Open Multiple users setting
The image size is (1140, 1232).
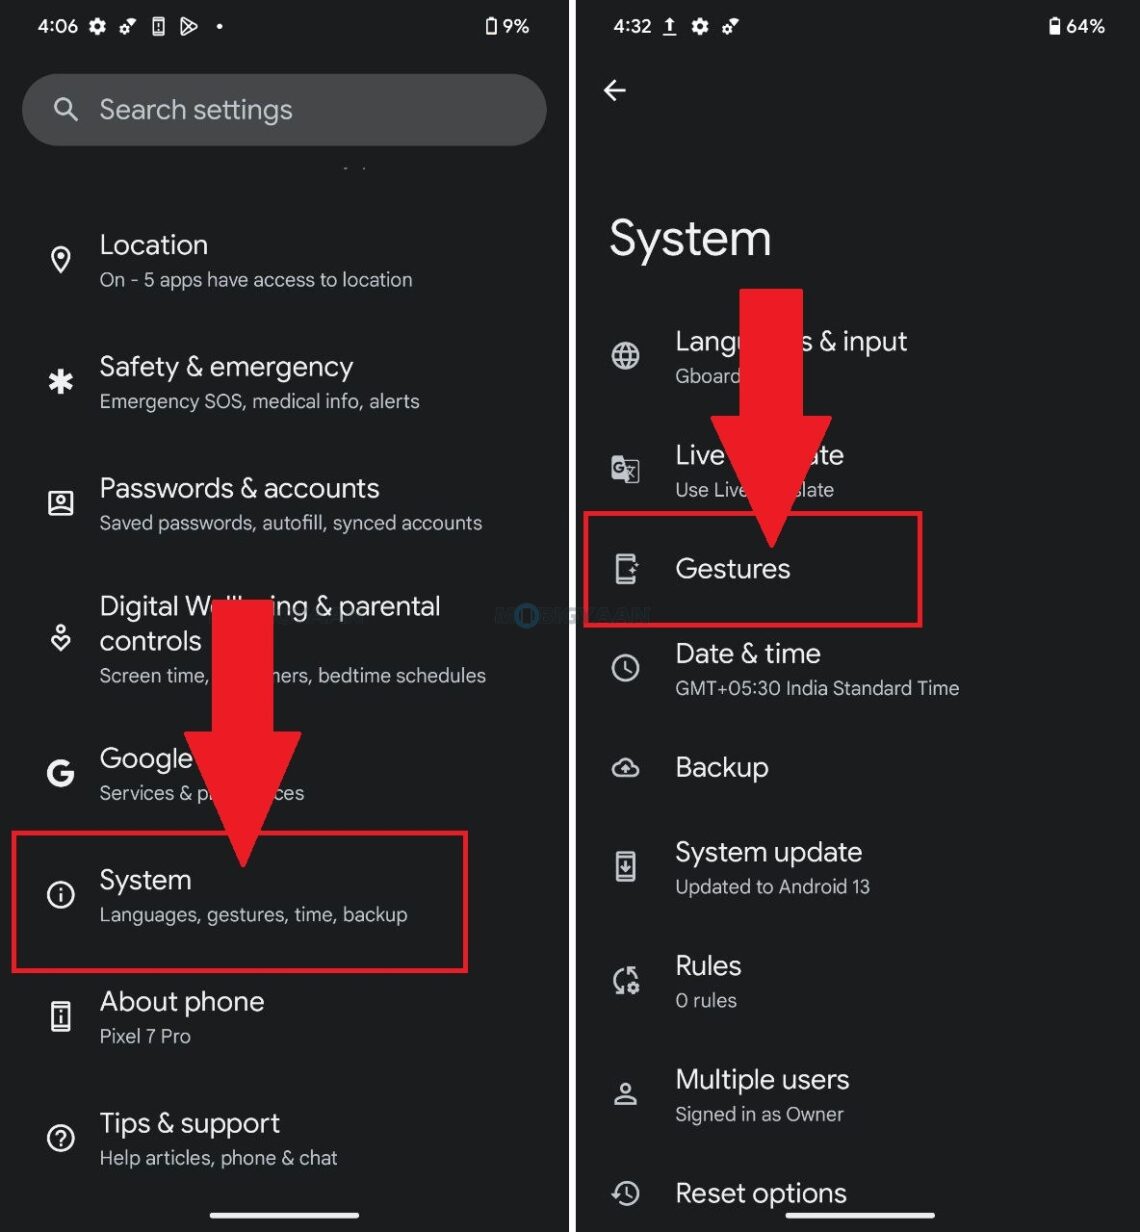[x=762, y=1094]
